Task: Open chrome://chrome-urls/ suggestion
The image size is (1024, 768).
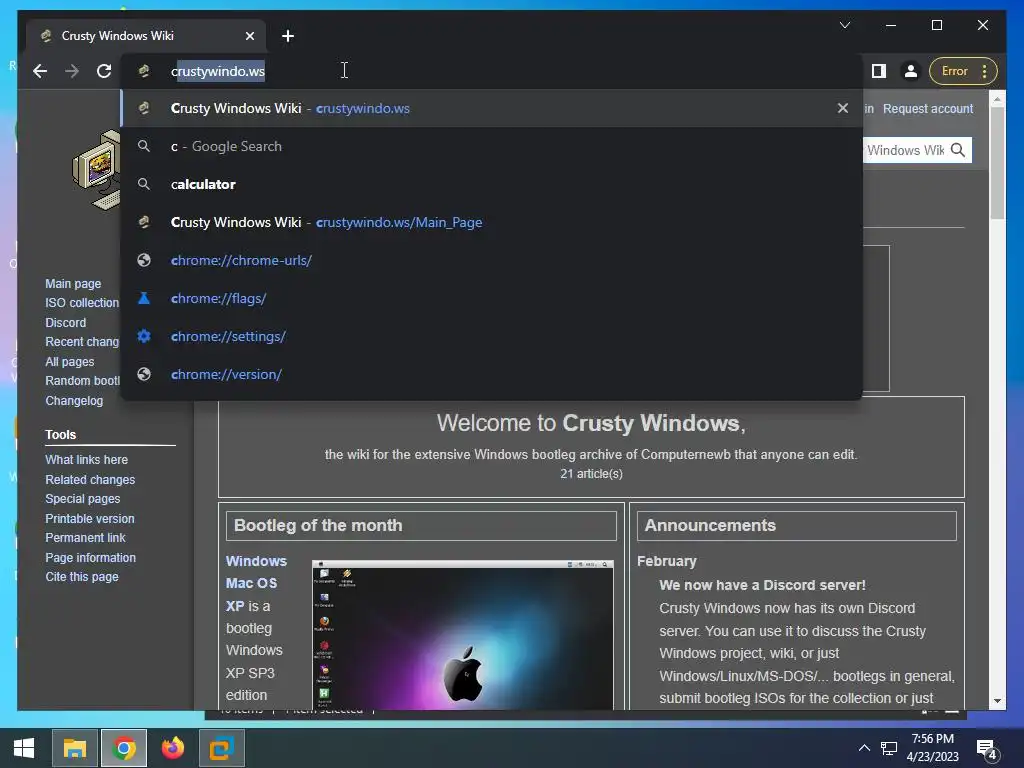Action: [491, 260]
